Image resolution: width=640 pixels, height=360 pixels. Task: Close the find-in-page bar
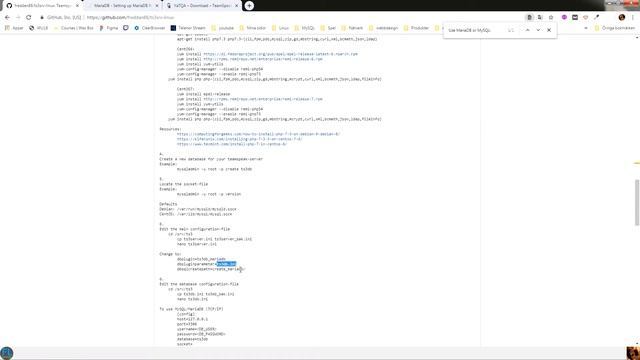pyautogui.click(x=549, y=30)
